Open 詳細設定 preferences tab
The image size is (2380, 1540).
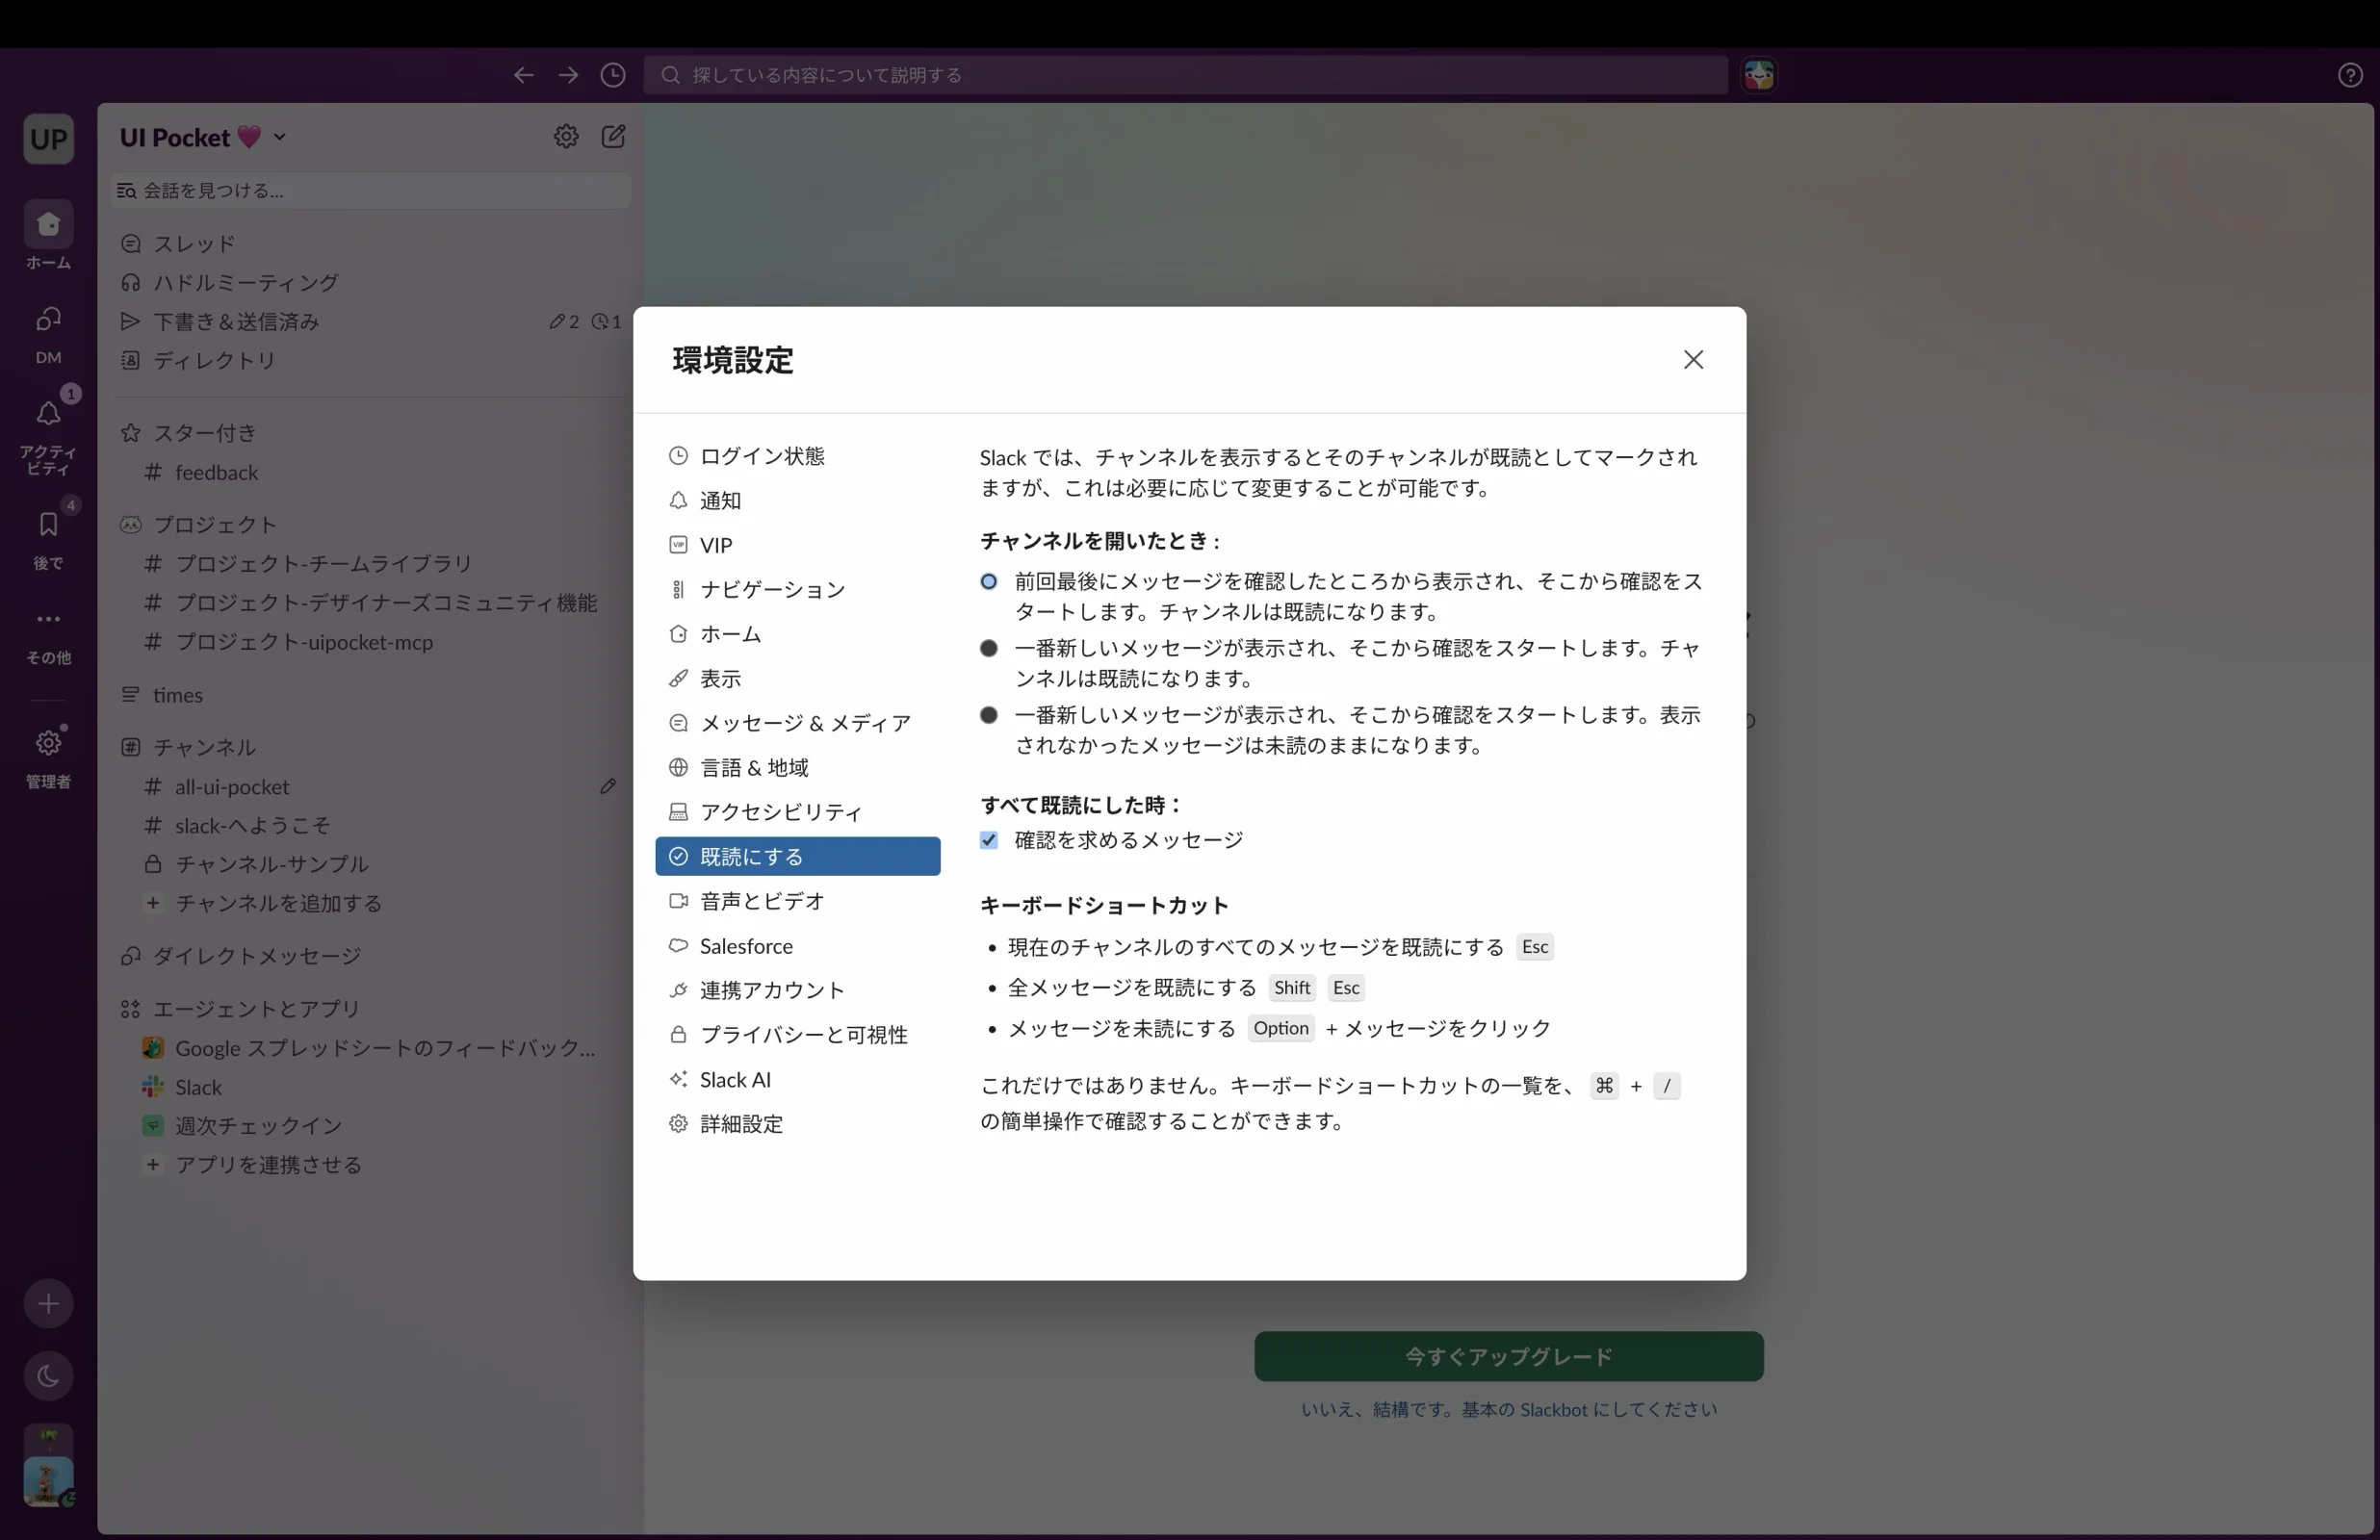pyautogui.click(x=797, y=1124)
